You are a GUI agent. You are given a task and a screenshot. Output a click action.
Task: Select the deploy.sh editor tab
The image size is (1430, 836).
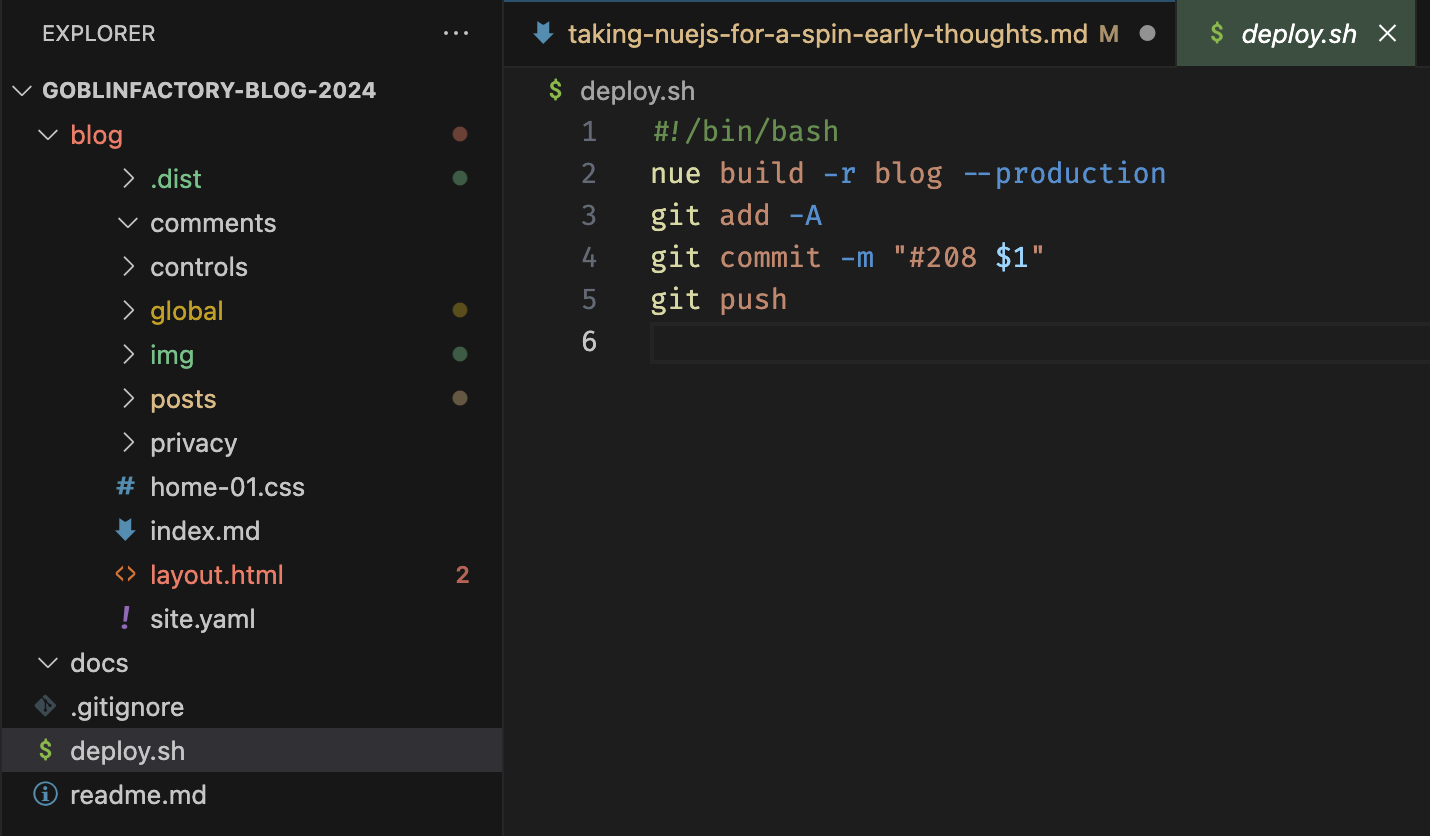(1298, 34)
